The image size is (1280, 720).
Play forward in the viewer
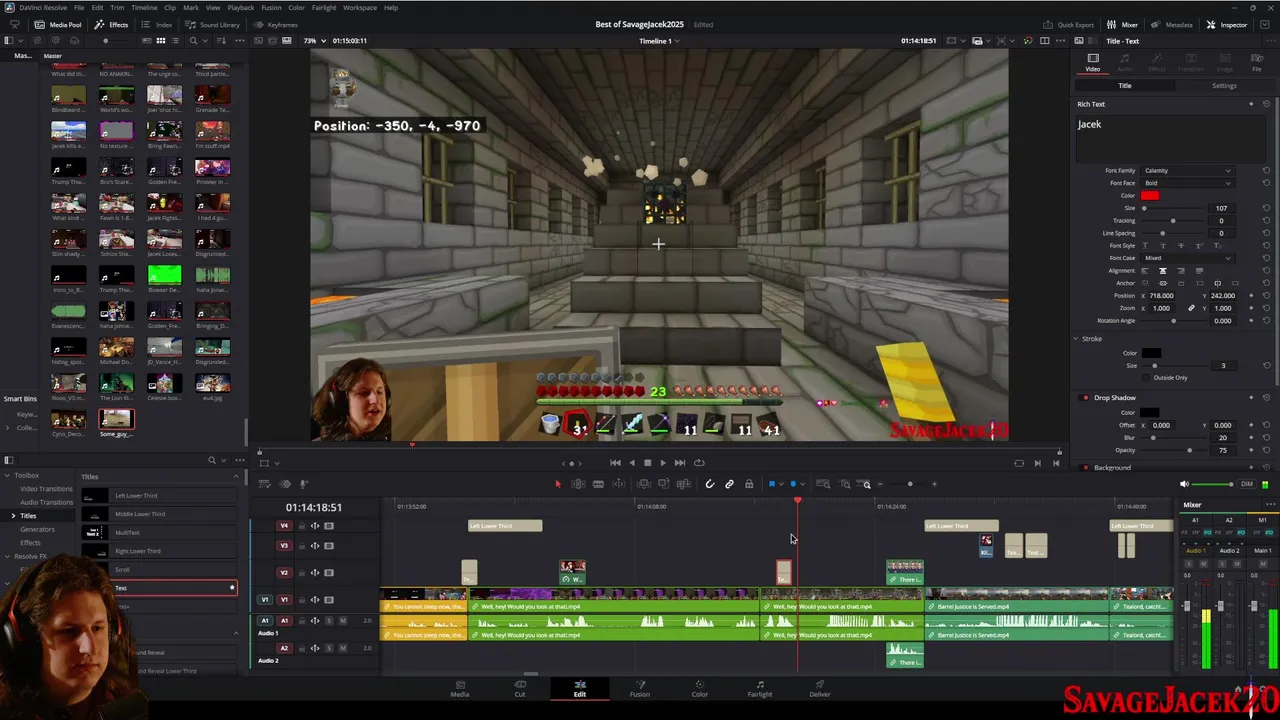tap(662, 463)
